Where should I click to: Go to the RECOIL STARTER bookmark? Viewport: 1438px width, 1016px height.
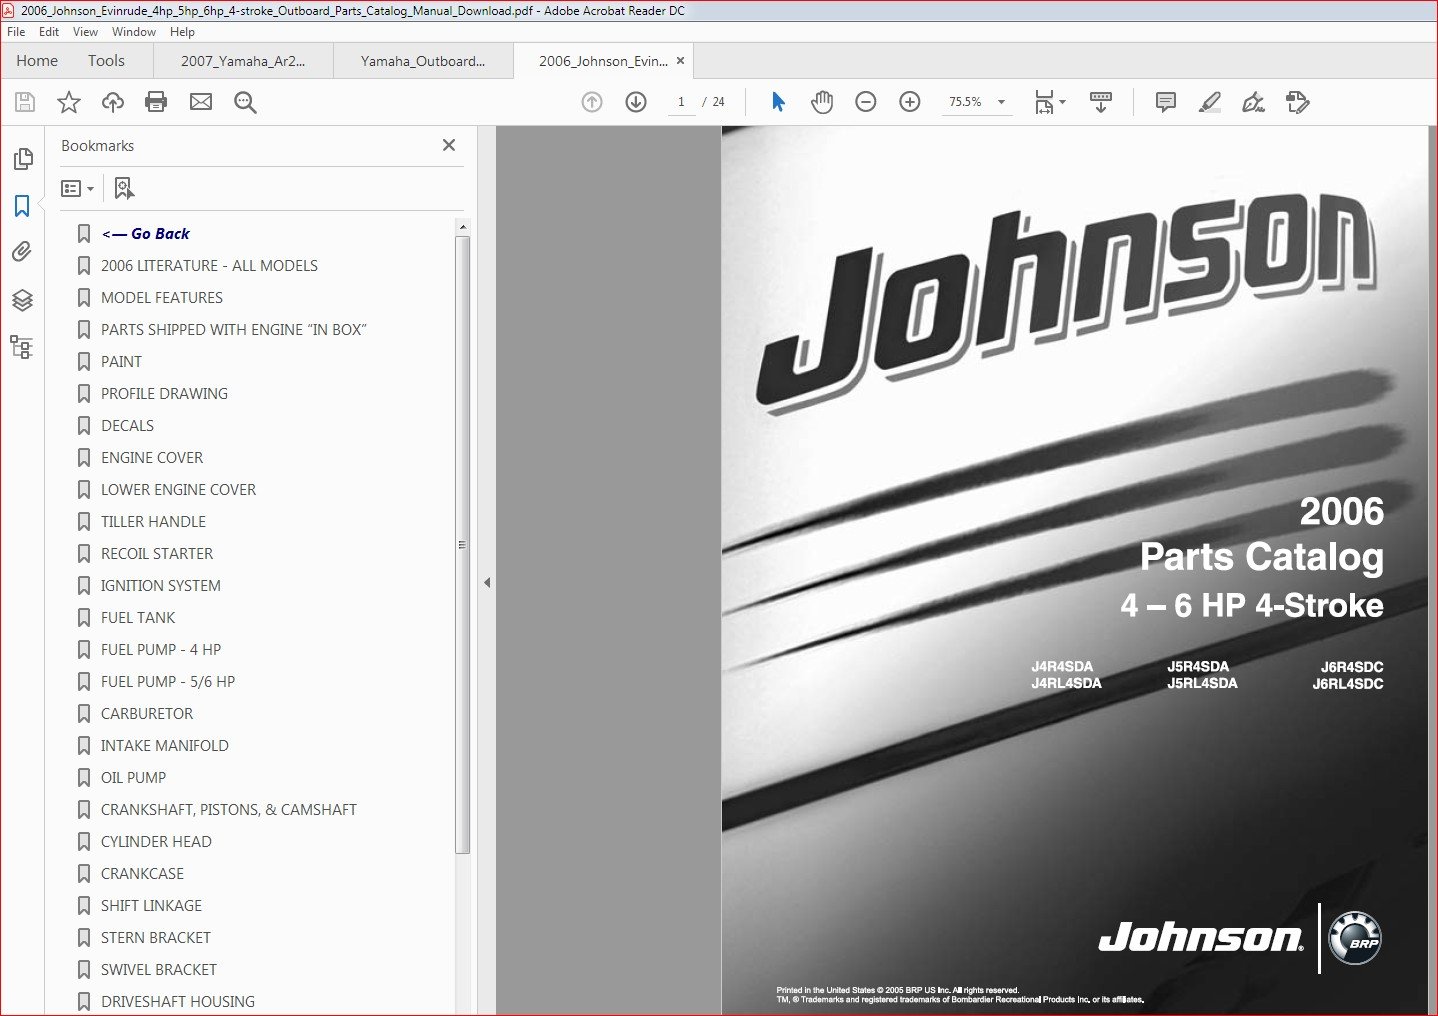click(157, 554)
